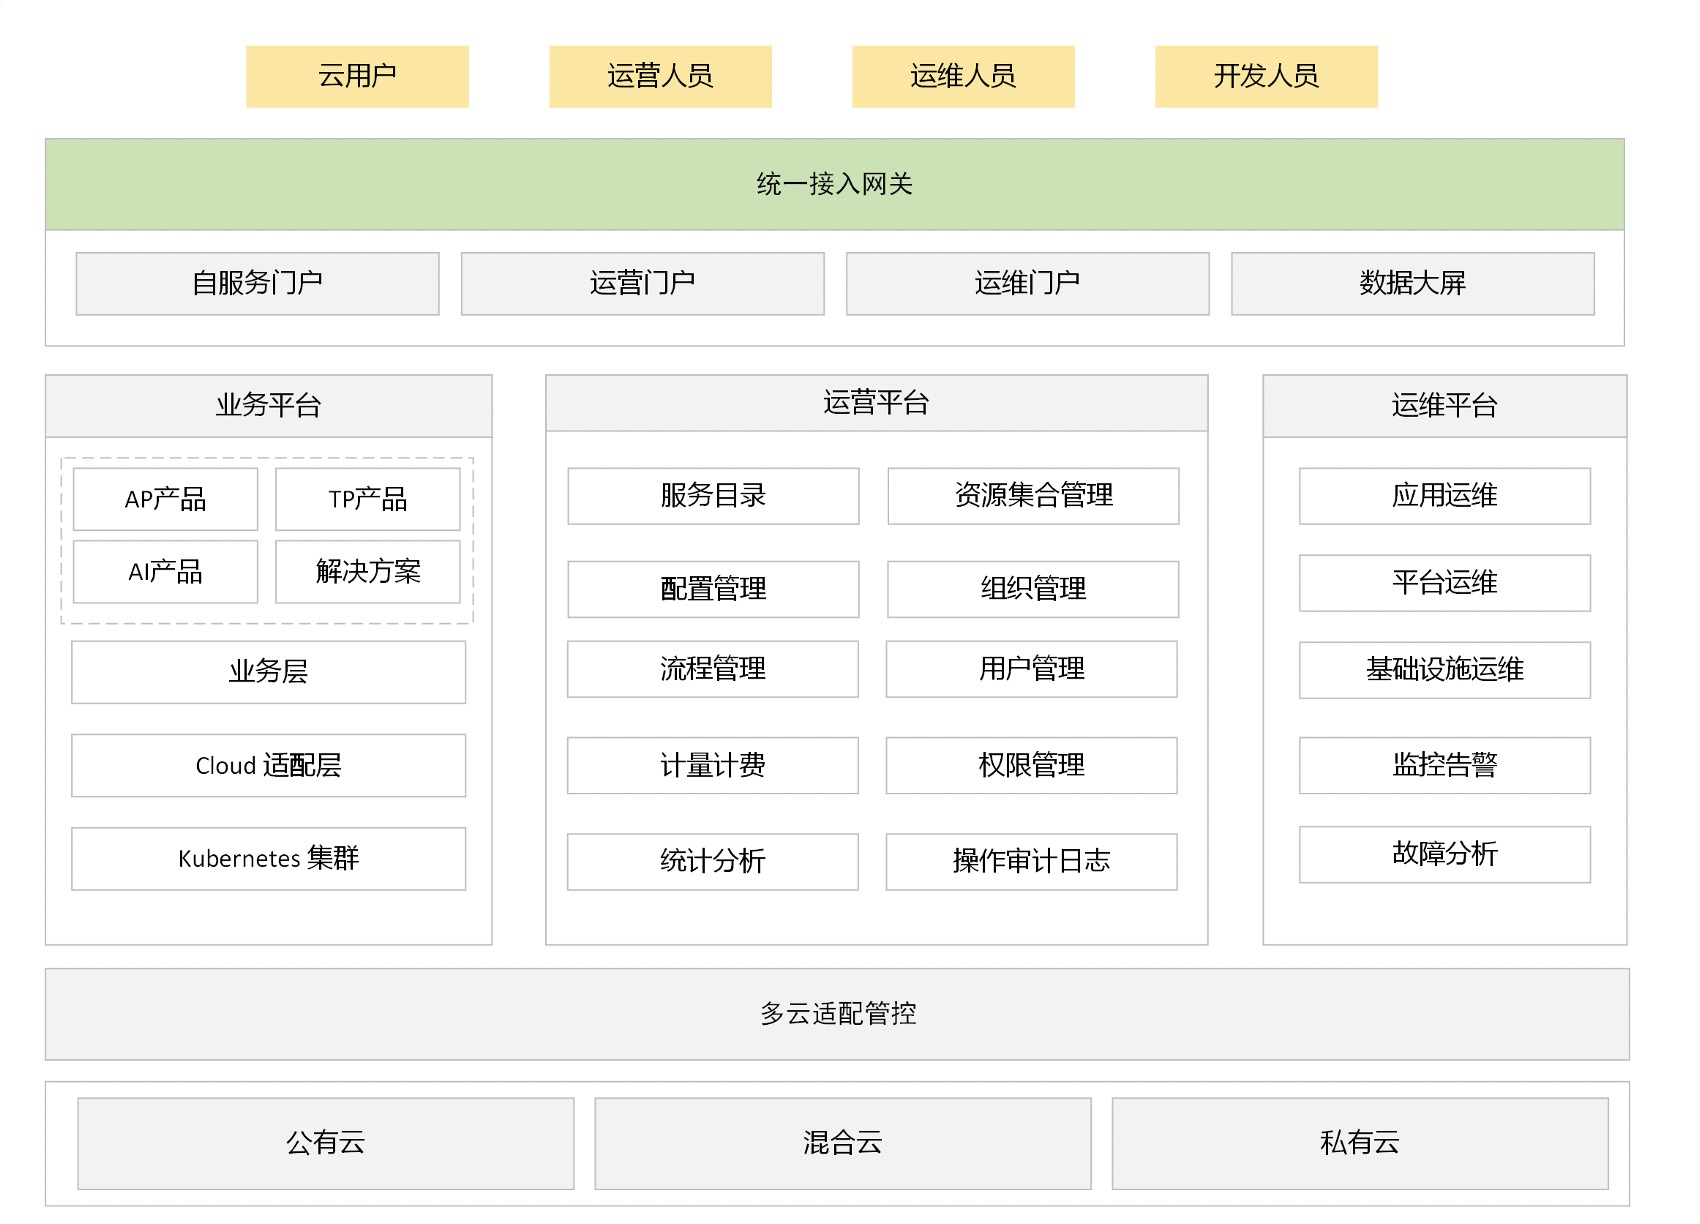Click the 运维人员 box

click(x=963, y=76)
